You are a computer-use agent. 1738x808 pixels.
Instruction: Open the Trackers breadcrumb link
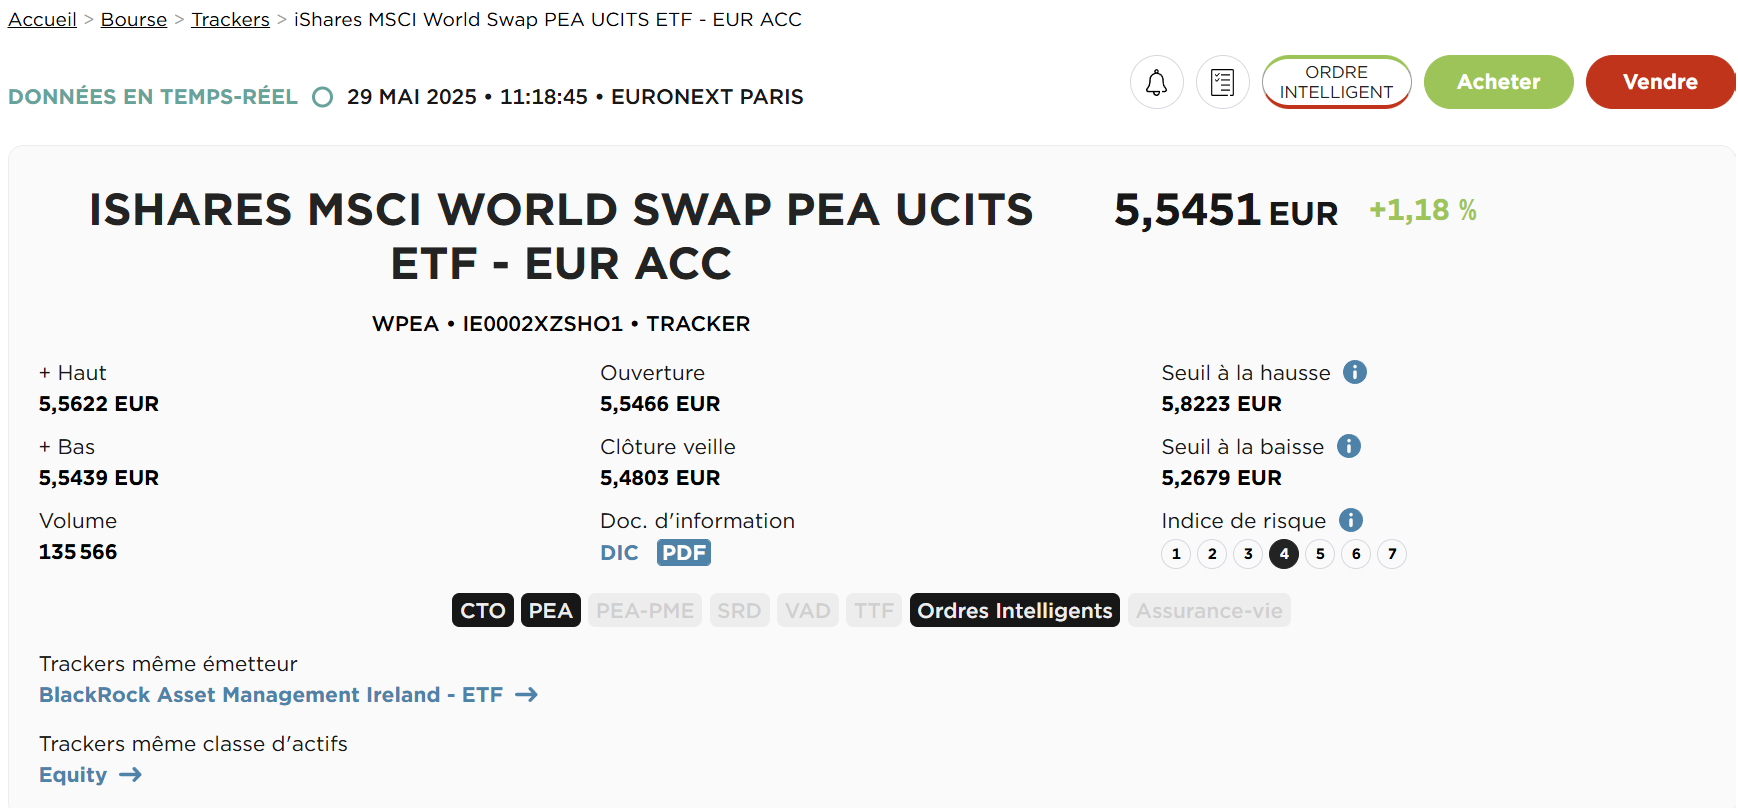[231, 19]
